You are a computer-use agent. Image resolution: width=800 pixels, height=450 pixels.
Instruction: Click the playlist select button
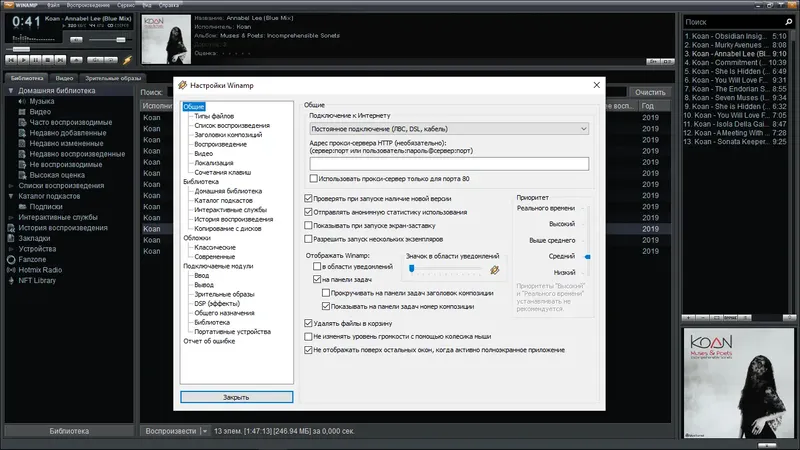pos(716,317)
